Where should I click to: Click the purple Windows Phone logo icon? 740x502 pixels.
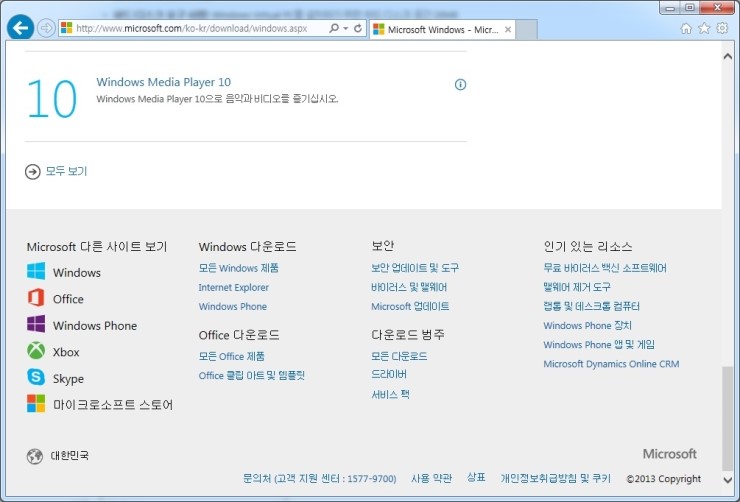click(36, 324)
